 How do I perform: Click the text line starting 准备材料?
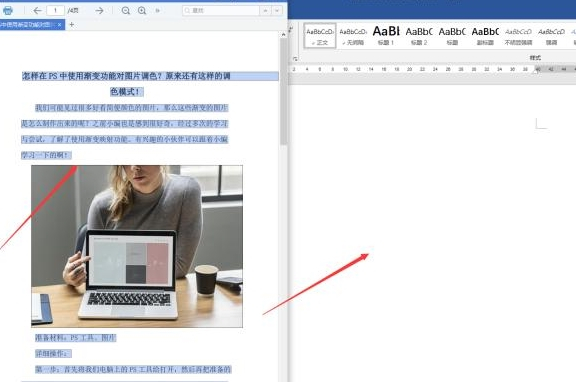click(x=76, y=338)
